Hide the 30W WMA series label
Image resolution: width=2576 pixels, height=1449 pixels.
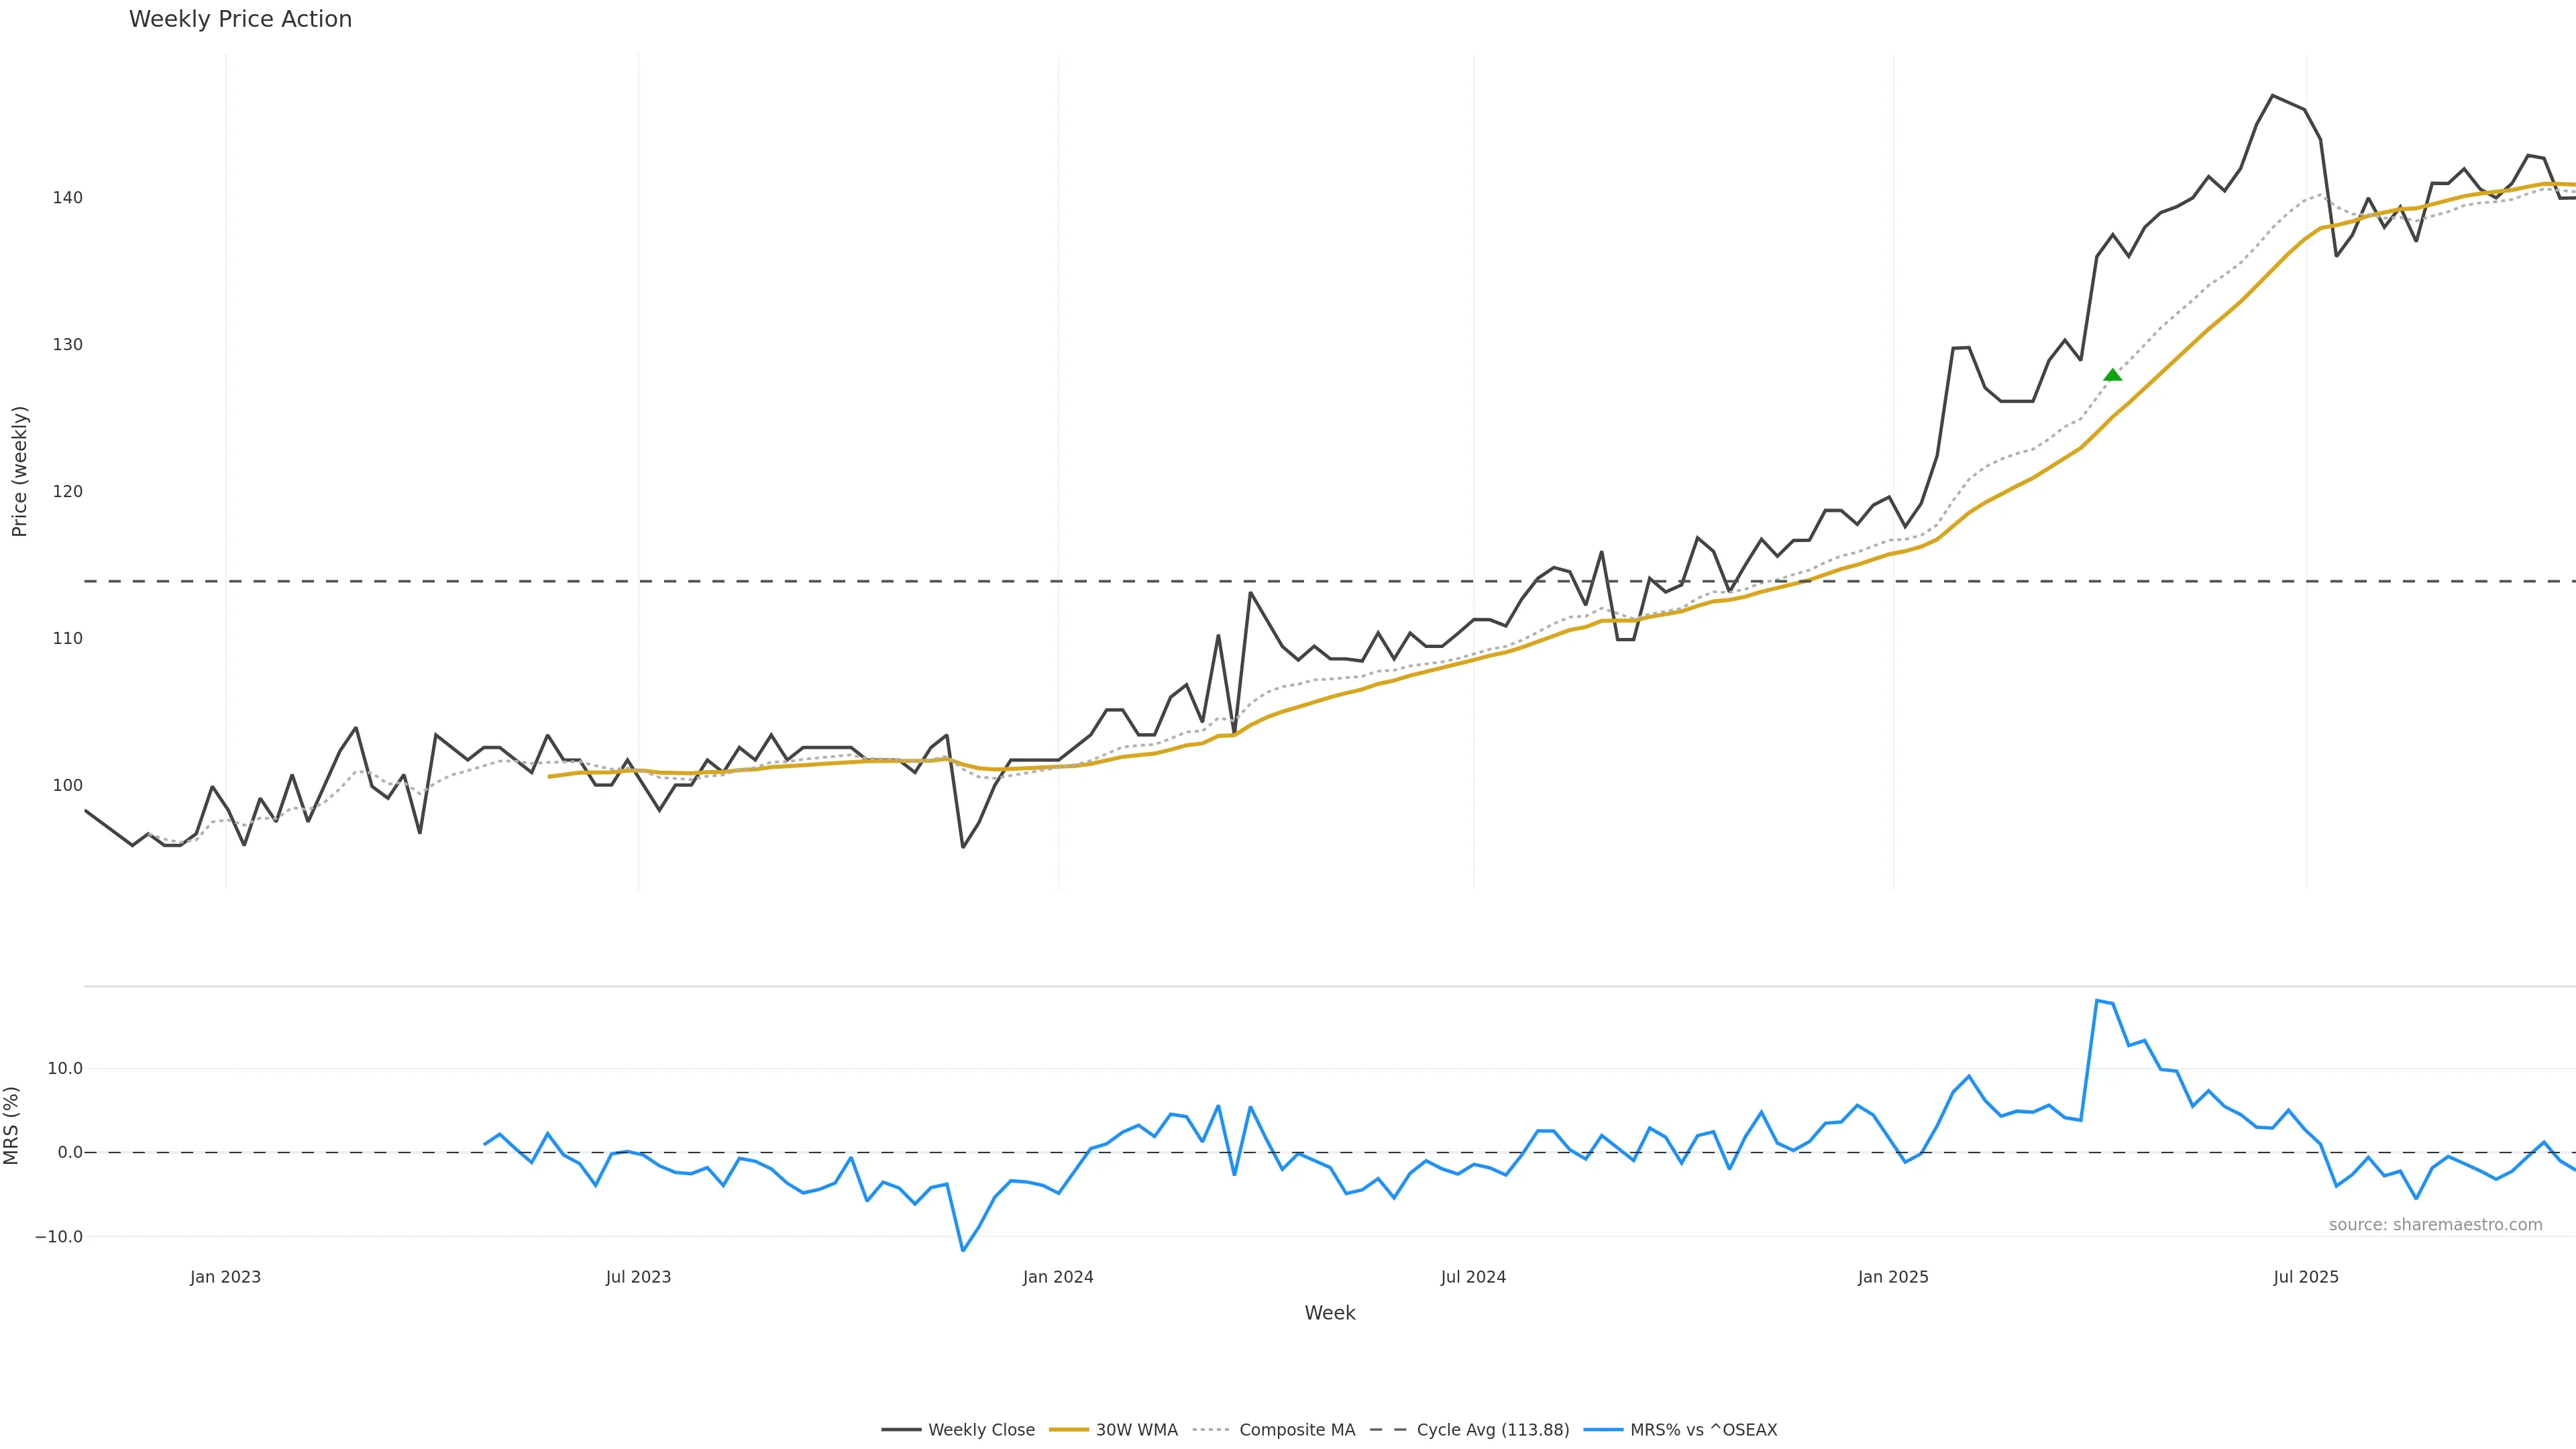pos(1136,1430)
